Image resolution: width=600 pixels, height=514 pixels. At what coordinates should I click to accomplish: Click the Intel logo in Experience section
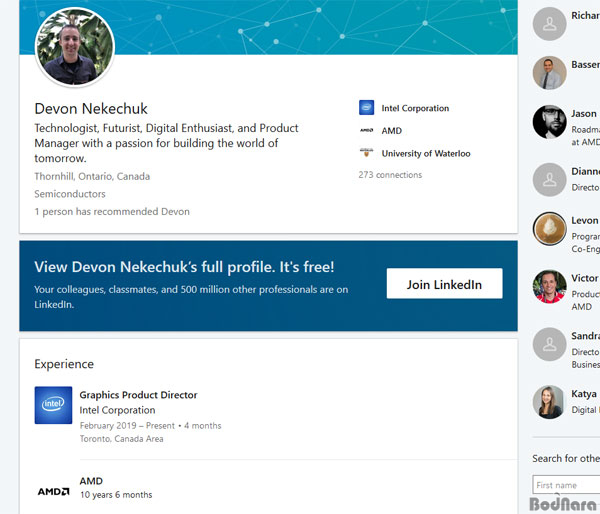(x=53, y=405)
